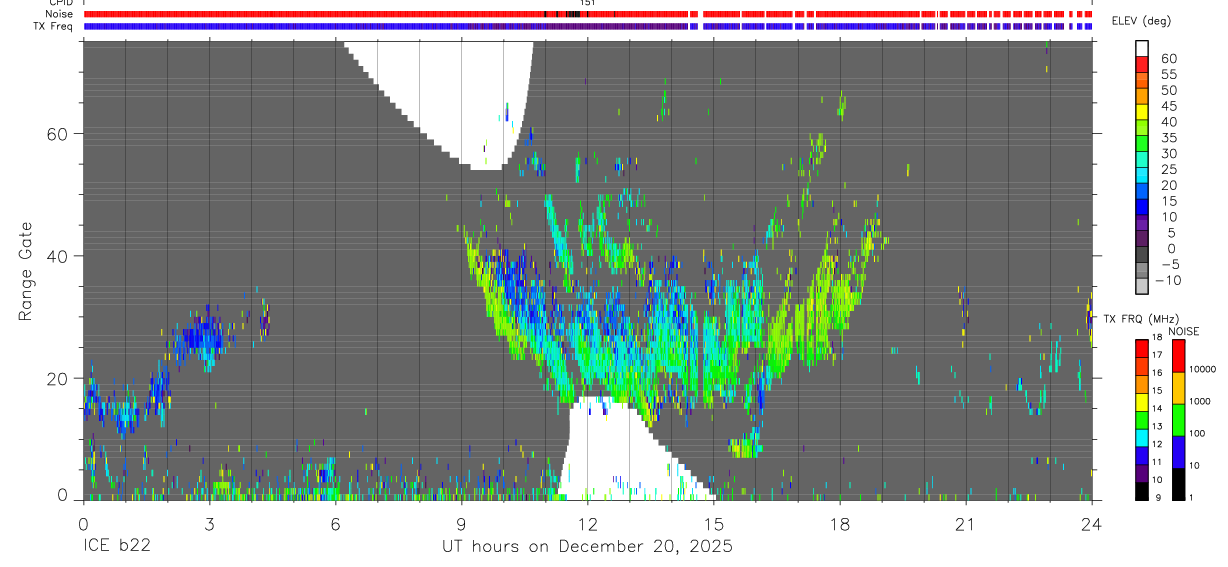
Task: Click the 'CPID' row label at top
Action: coord(61,3)
